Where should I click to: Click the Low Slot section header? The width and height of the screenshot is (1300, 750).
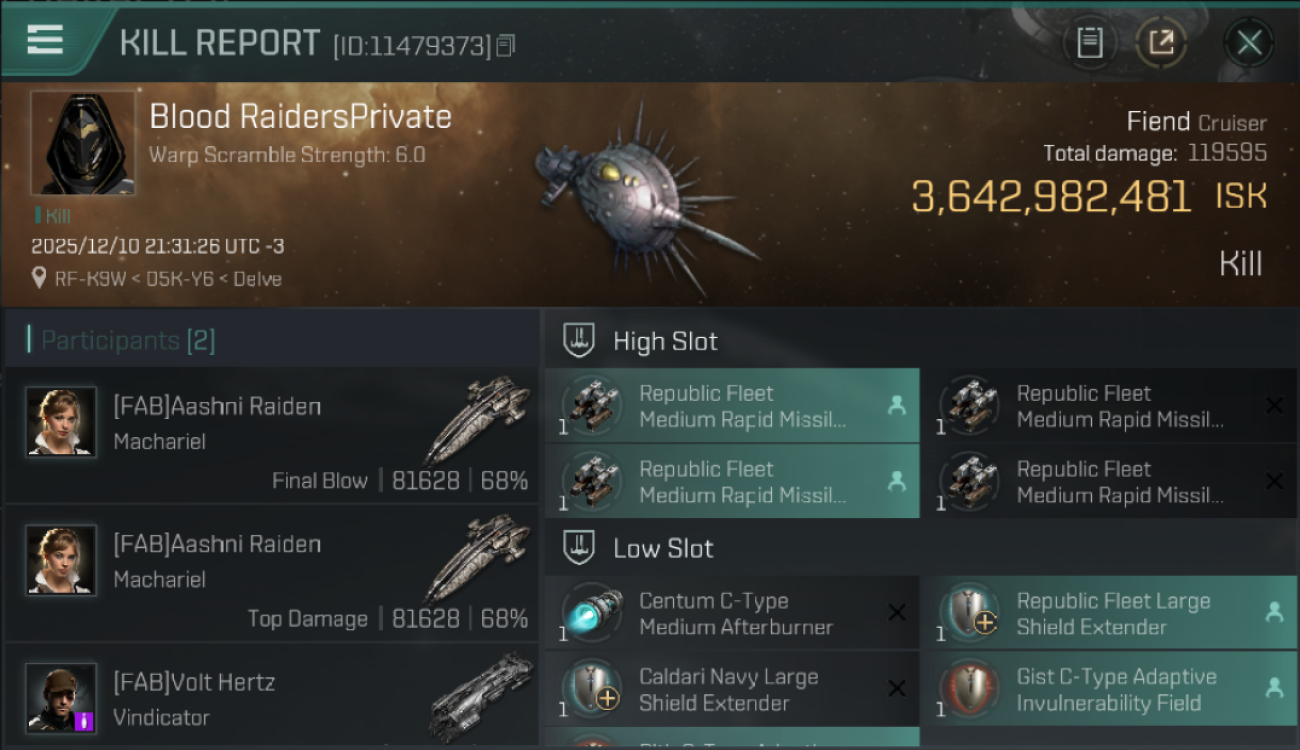tap(663, 548)
